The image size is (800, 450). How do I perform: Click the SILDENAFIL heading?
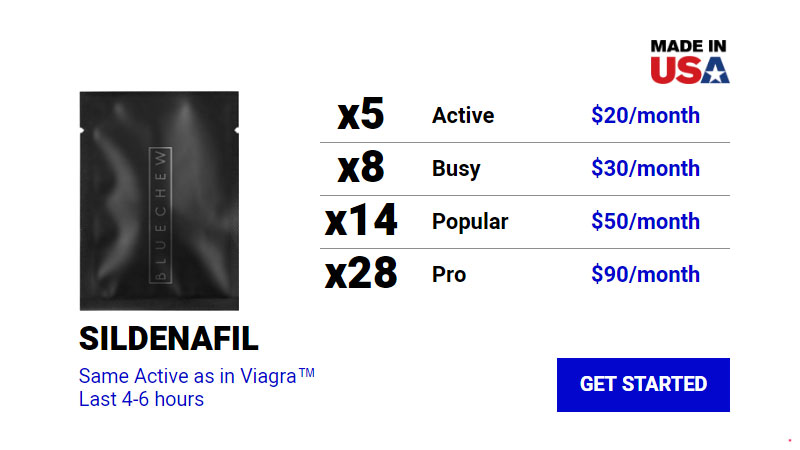click(x=169, y=338)
